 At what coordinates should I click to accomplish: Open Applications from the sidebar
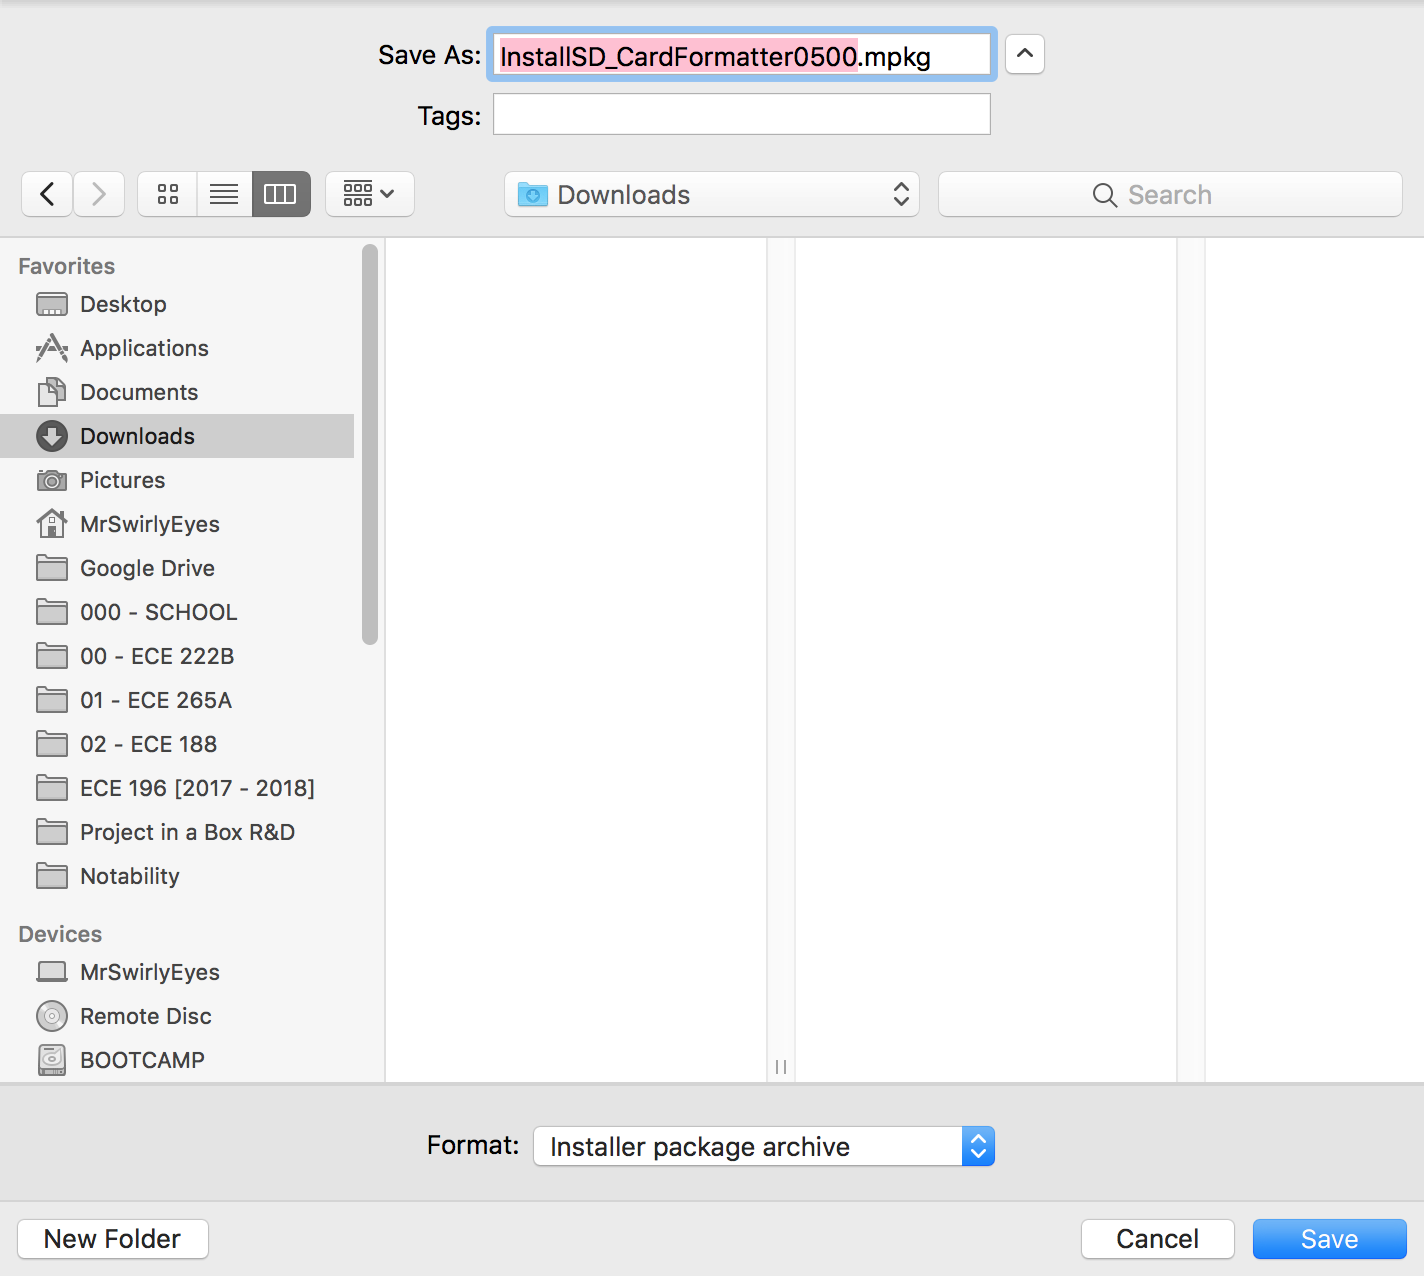tap(144, 348)
